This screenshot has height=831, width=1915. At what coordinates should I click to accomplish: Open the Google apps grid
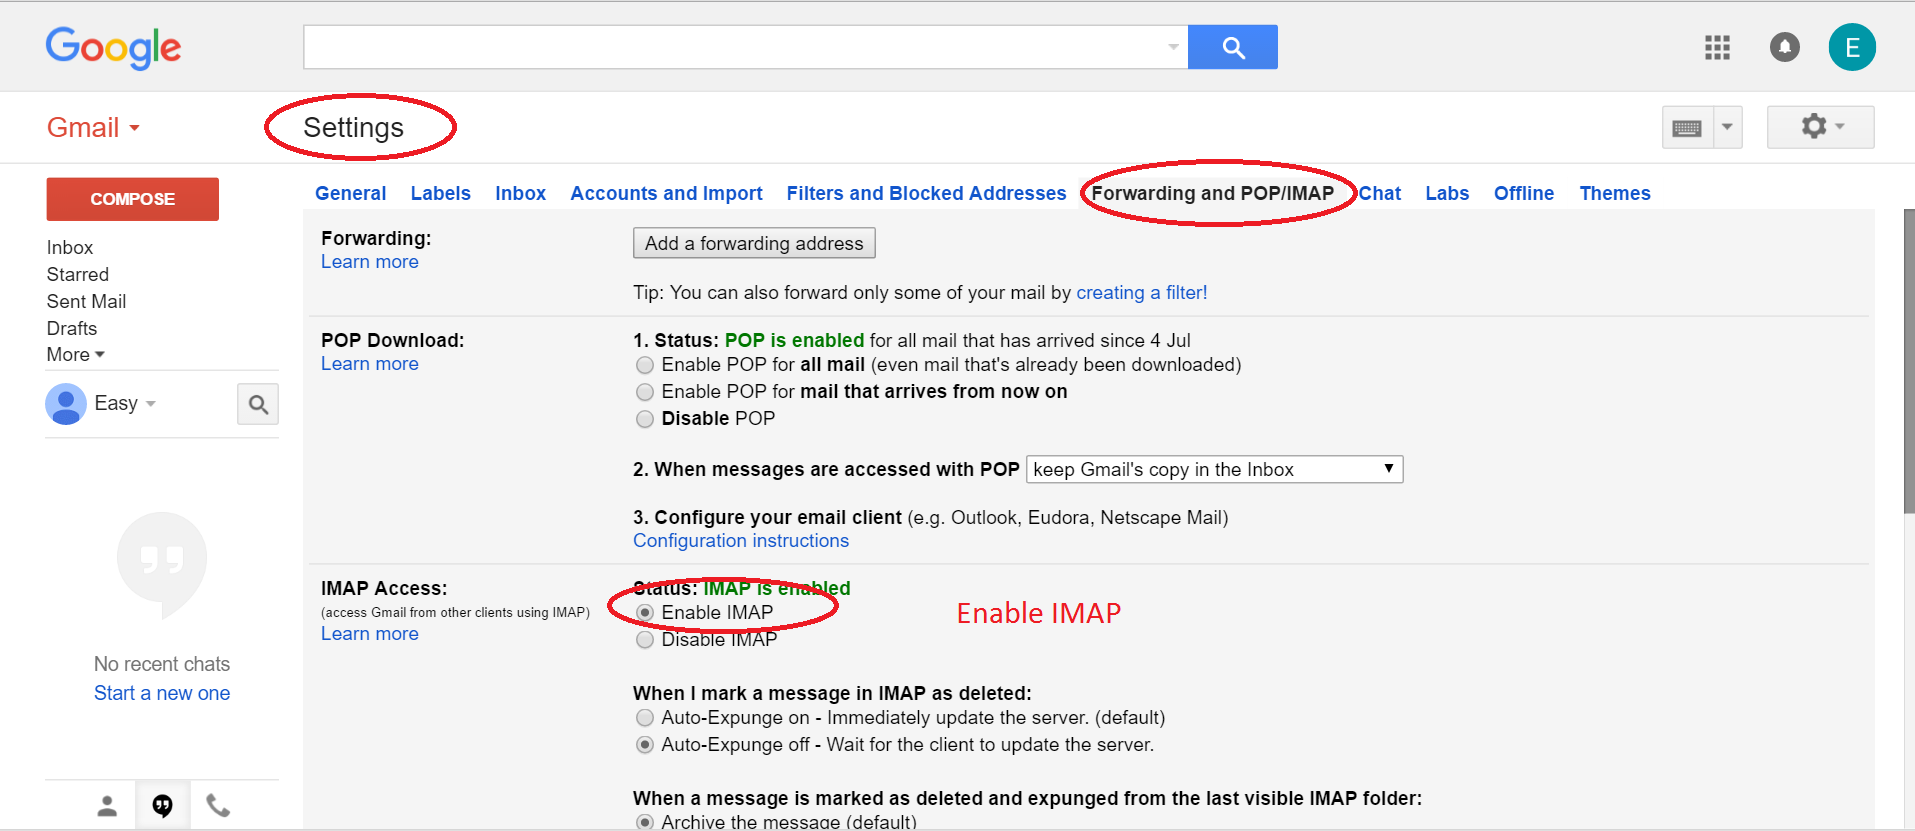[x=1717, y=47]
